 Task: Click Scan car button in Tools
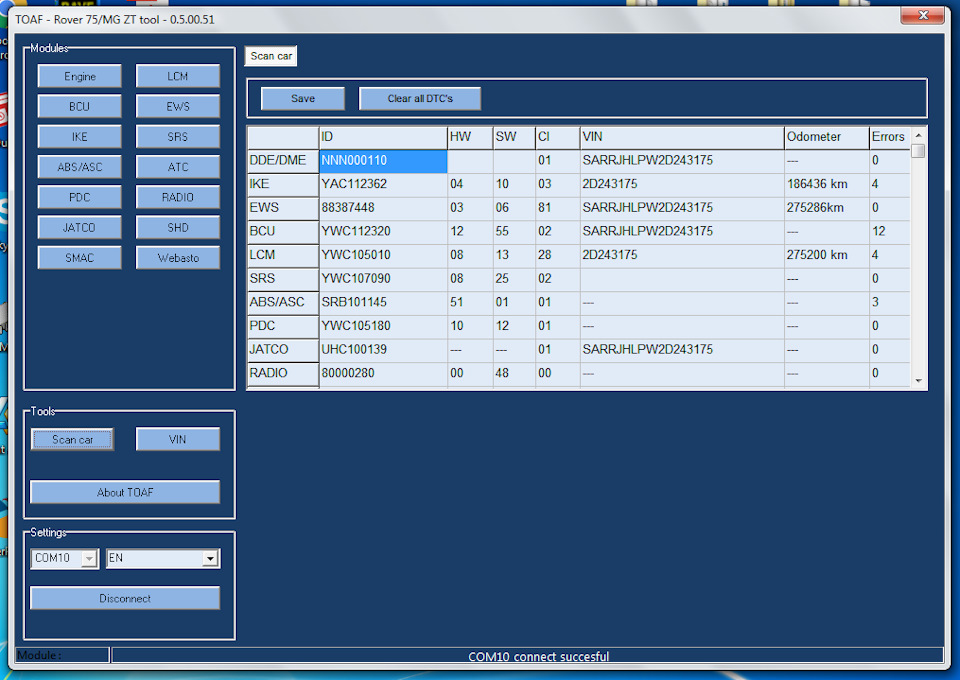tap(72, 439)
